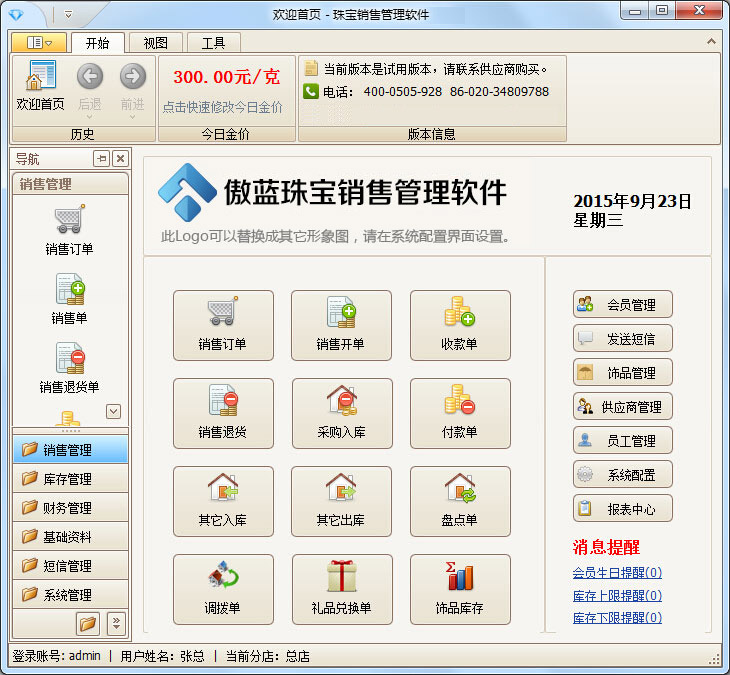Select 库存管理 navigation group

click(70, 479)
